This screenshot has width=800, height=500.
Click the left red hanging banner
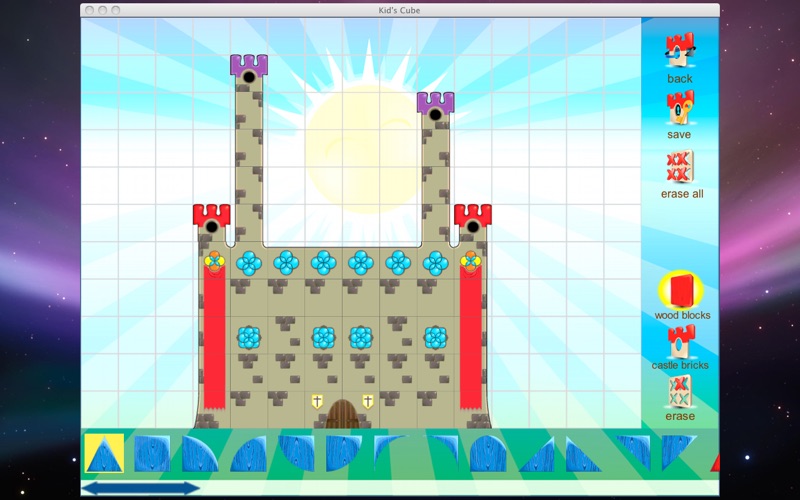click(214, 338)
